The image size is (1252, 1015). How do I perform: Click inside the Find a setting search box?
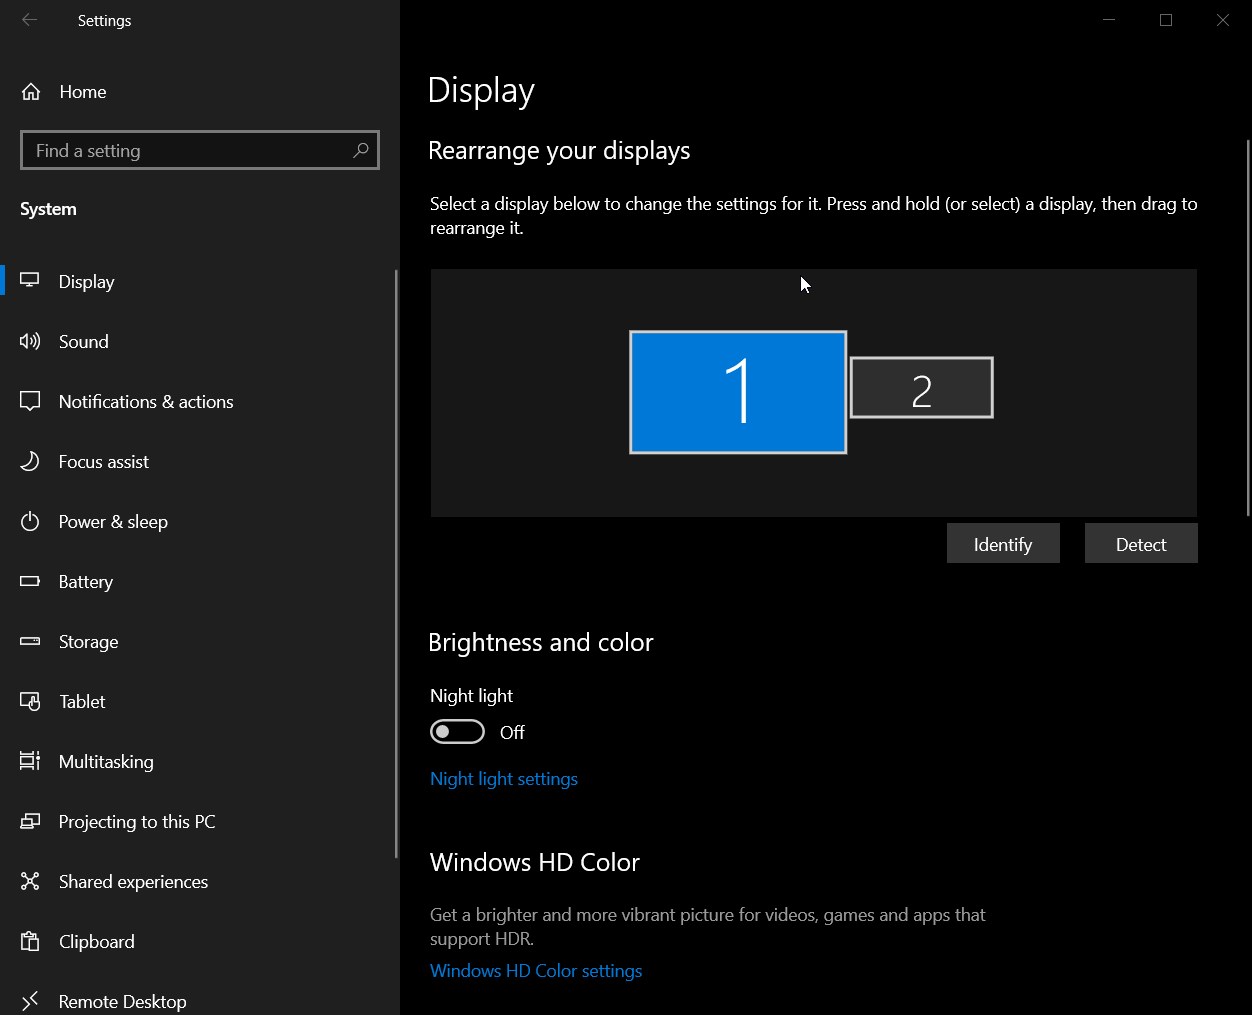pos(199,150)
